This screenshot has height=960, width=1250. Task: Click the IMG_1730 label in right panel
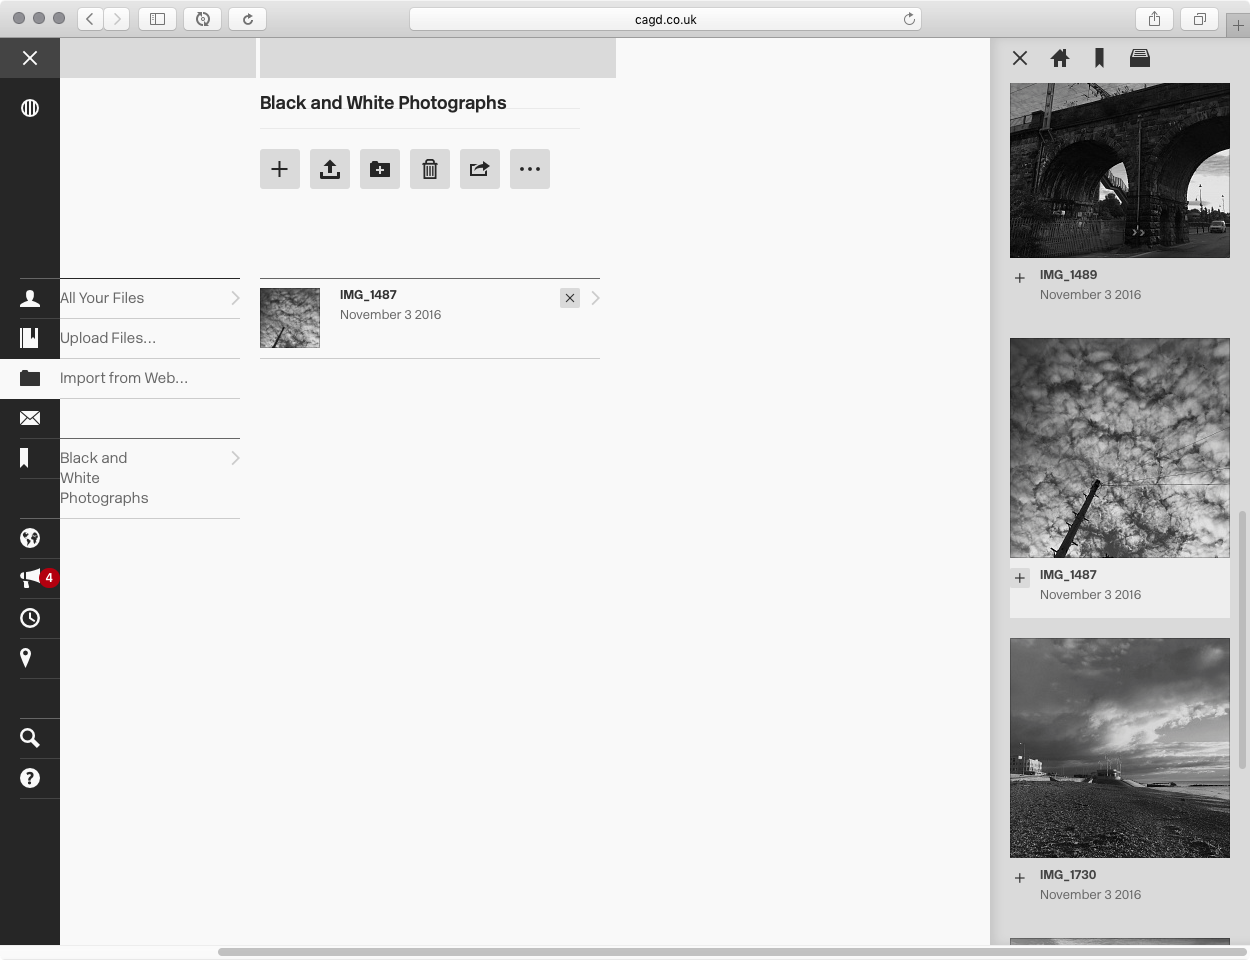[1068, 875]
